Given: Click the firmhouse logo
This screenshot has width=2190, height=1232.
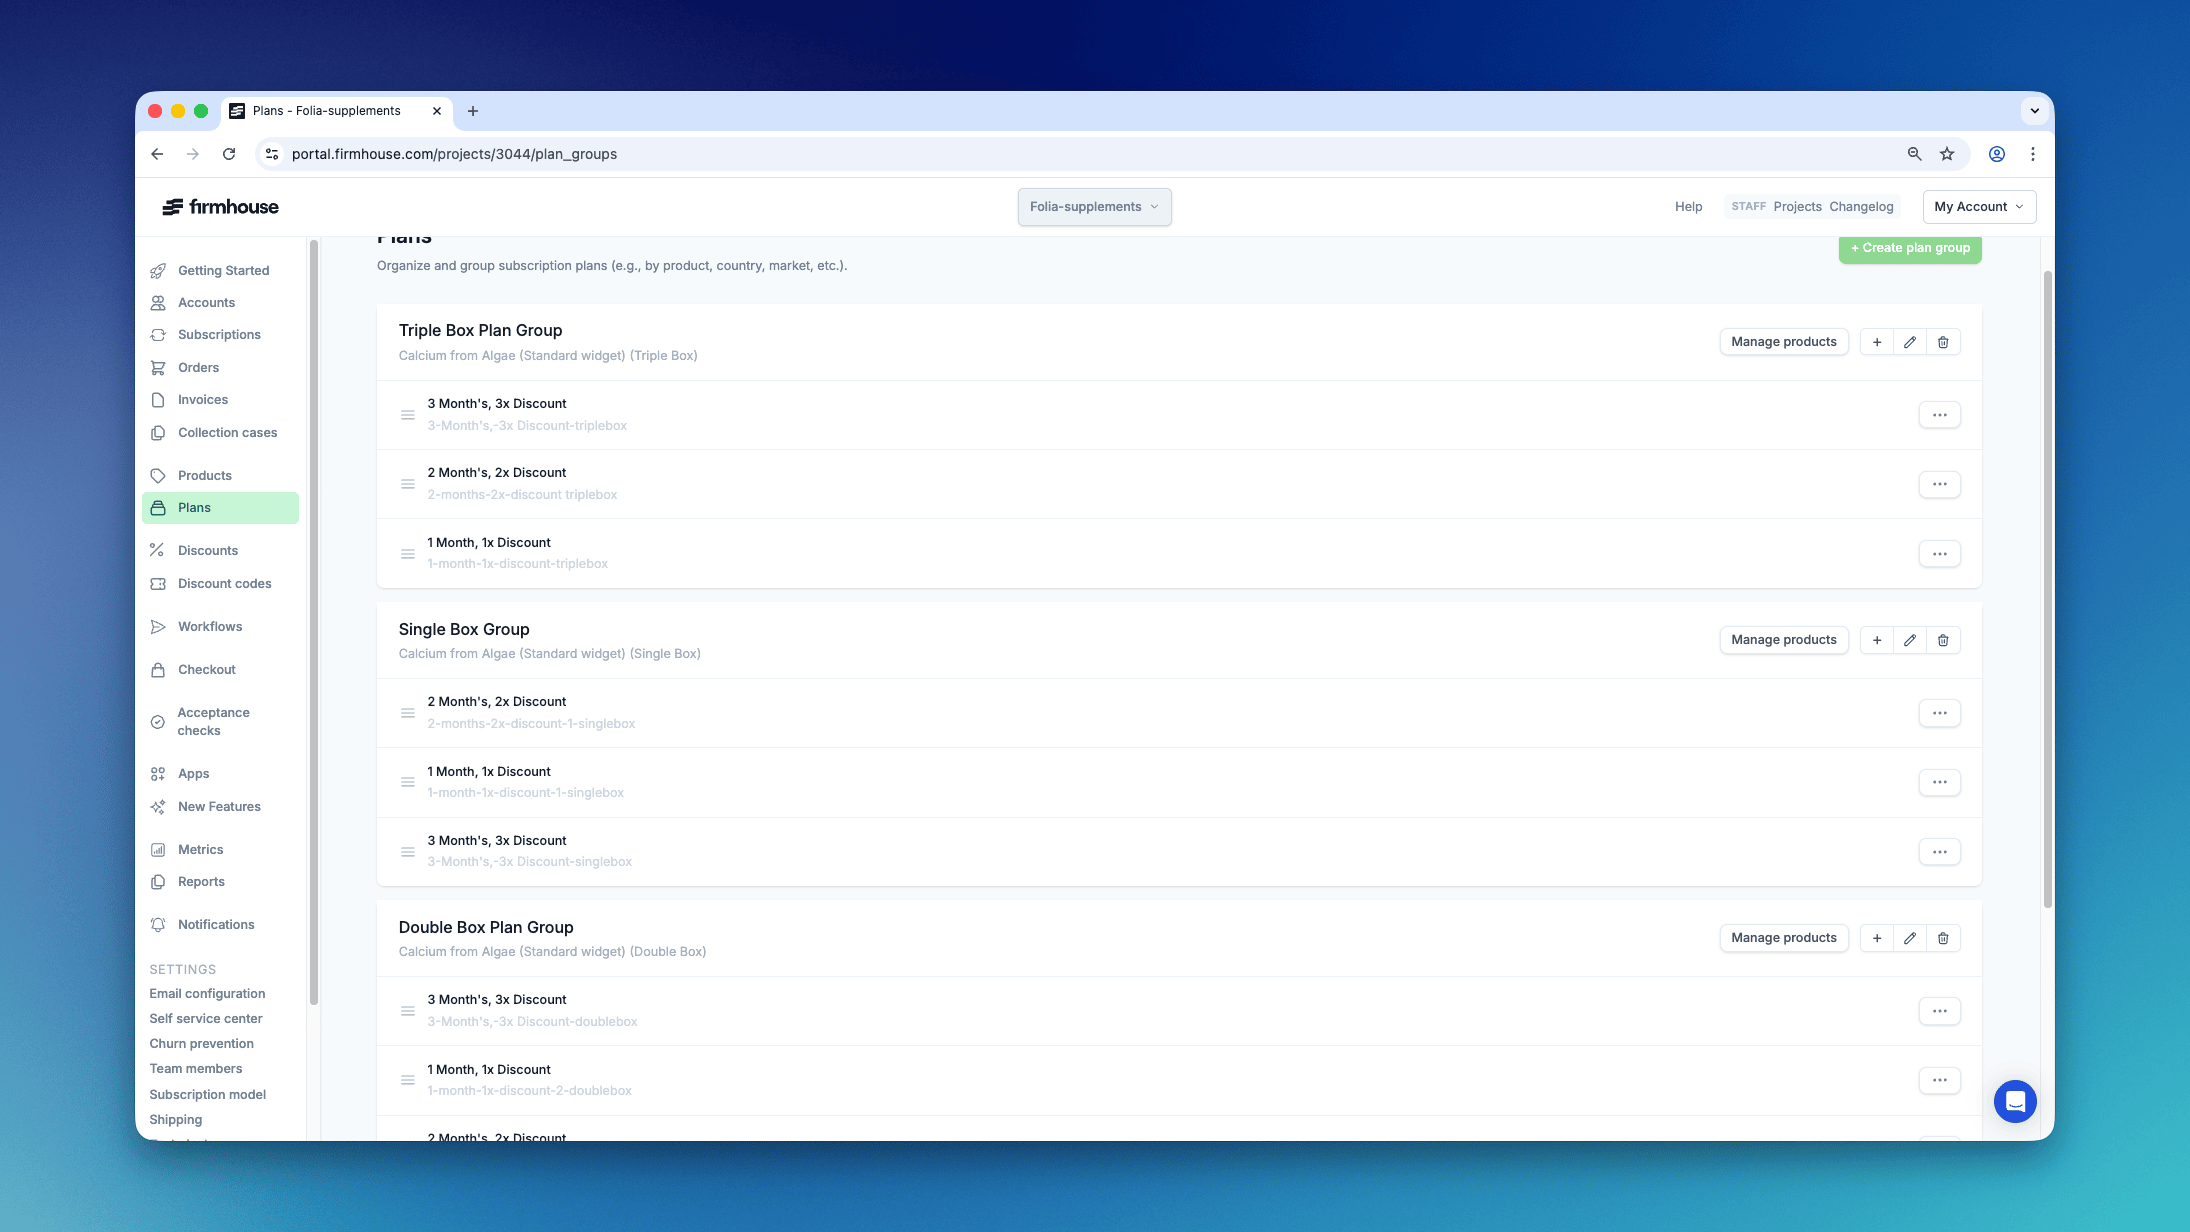Looking at the screenshot, I should click(x=221, y=207).
